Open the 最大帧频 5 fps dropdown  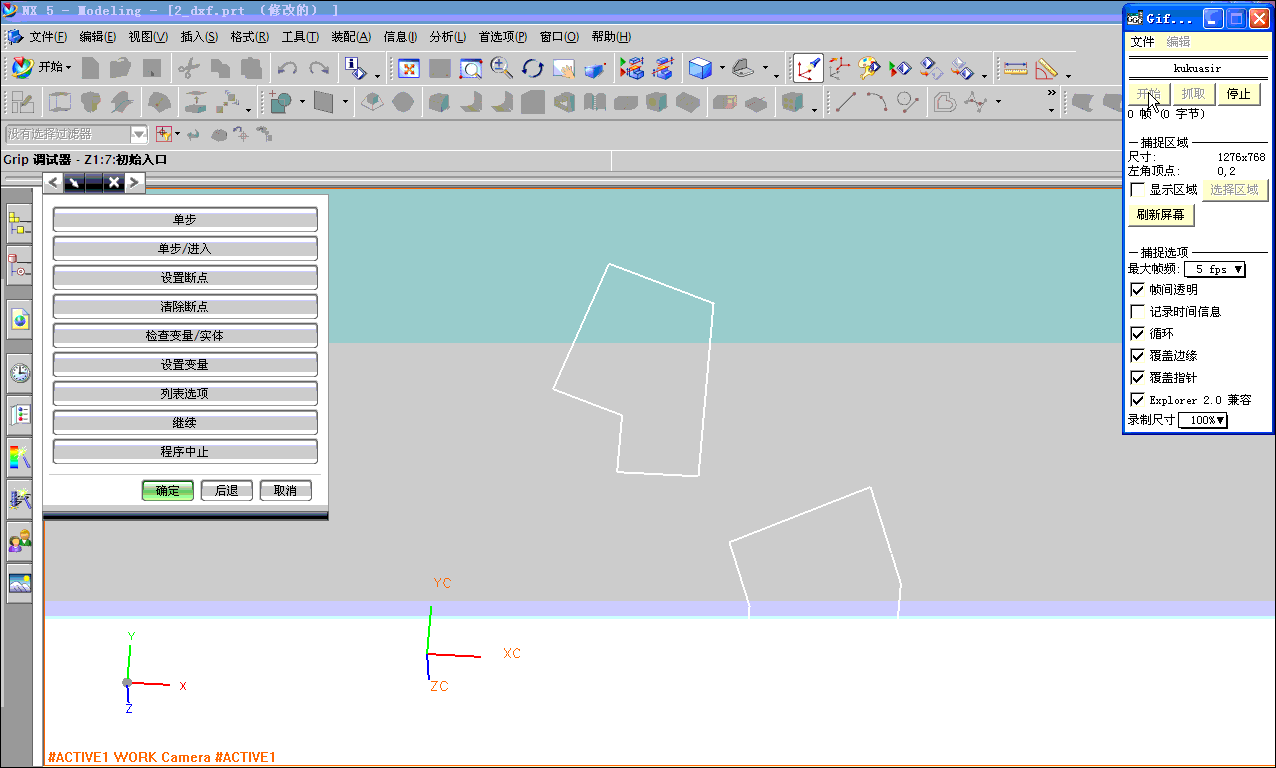pos(1215,269)
